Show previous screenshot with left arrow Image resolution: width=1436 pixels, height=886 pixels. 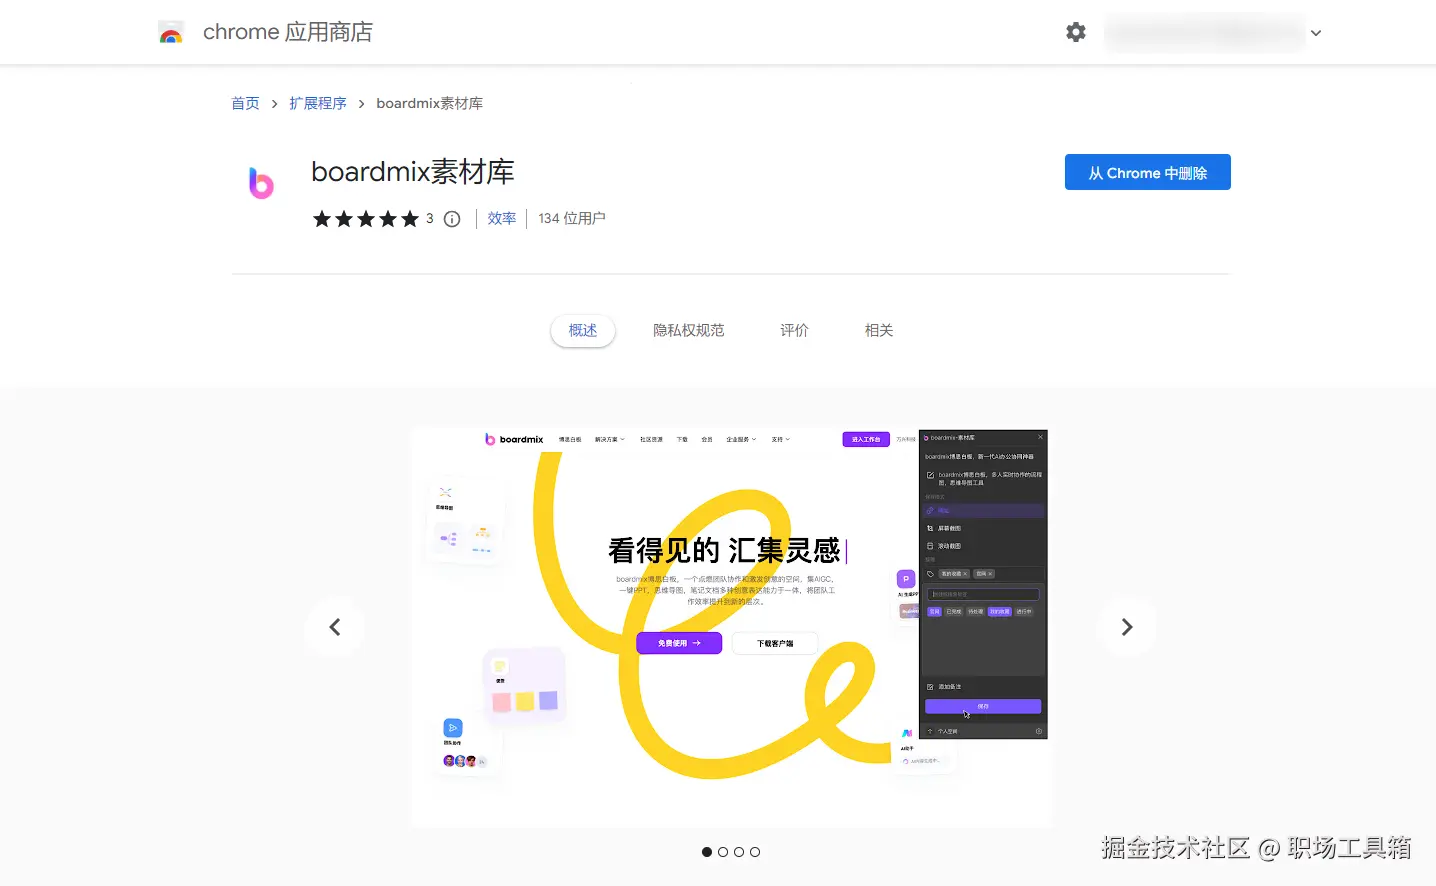pos(334,627)
